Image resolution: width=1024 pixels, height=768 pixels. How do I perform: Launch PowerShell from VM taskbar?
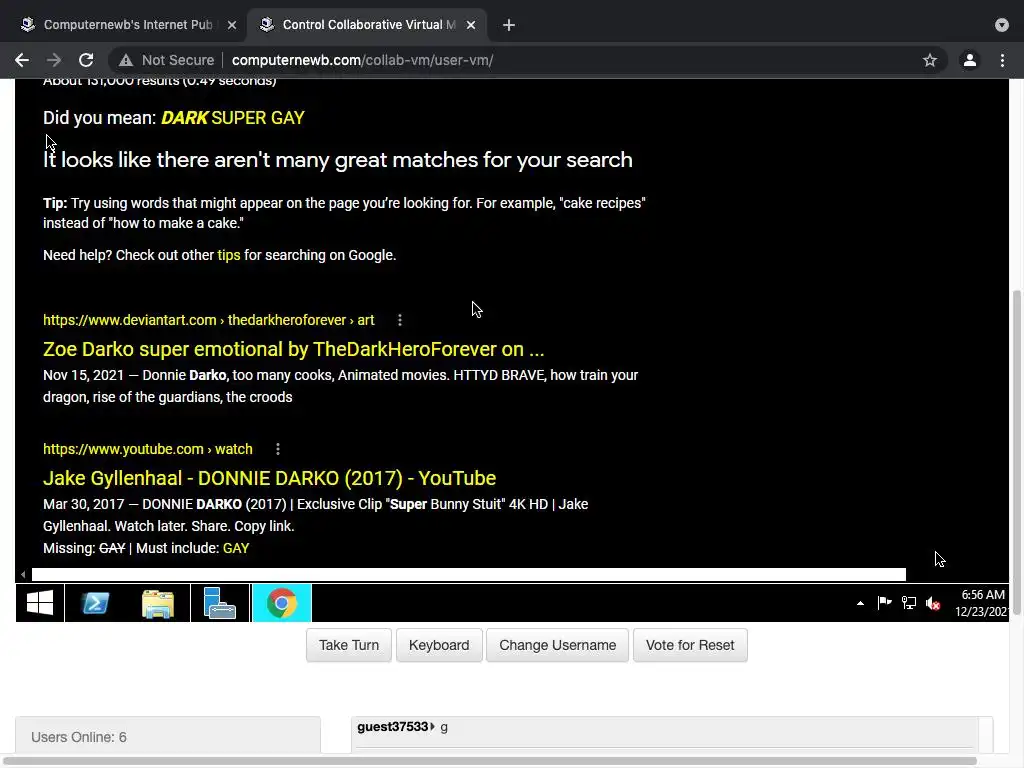tap(95, 603)
